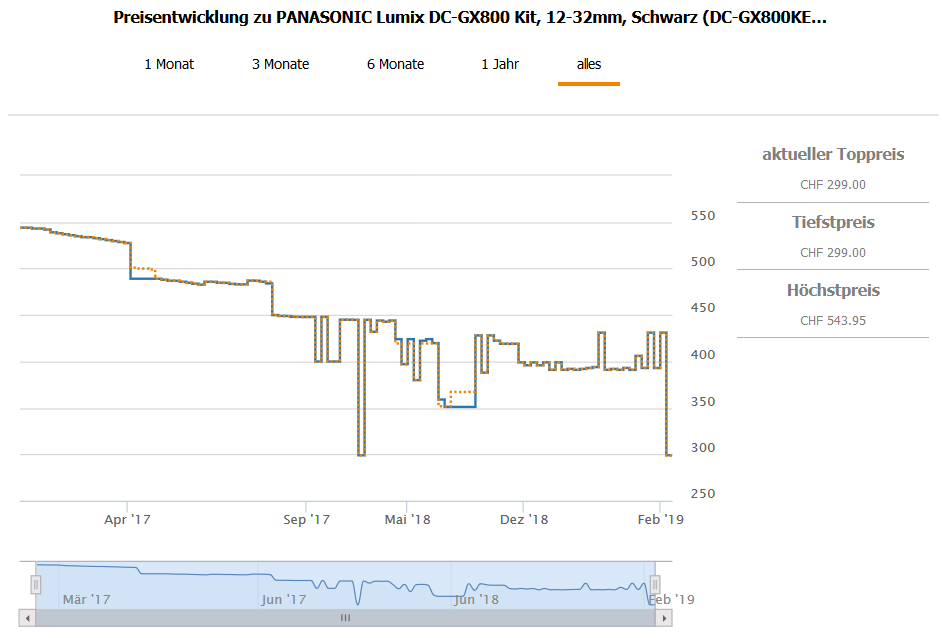
Task: Click the 300 y-axis label
Action: [703, 448]
